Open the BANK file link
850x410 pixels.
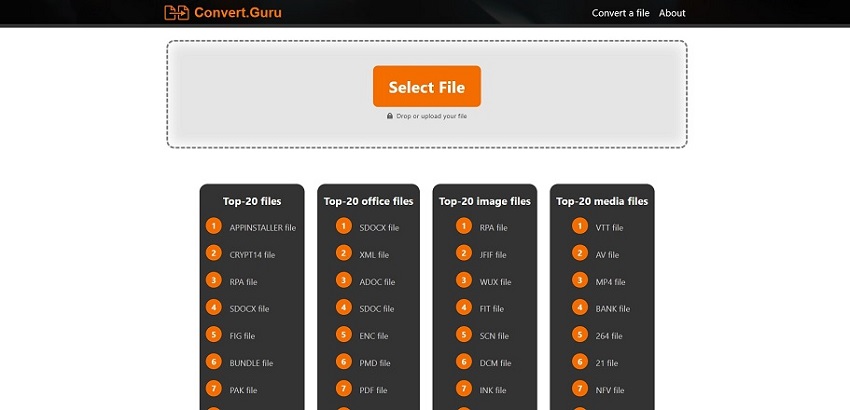pos(613,309)
